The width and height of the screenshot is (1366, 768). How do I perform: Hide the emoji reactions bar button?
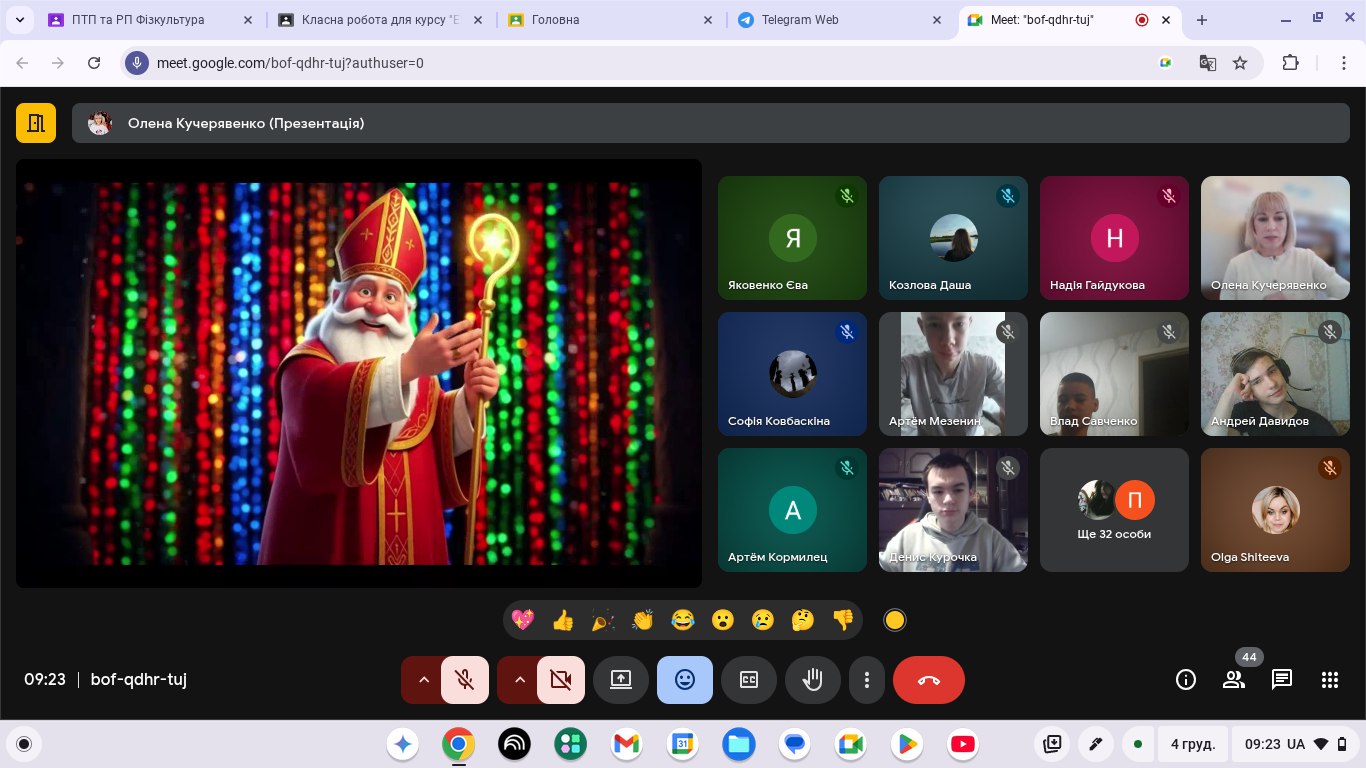(685, 680)
